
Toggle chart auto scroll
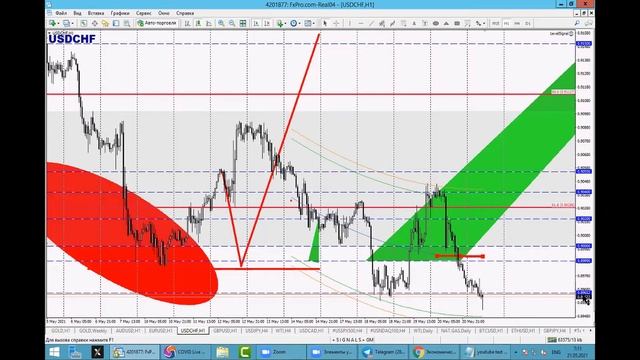coord(256,23)
